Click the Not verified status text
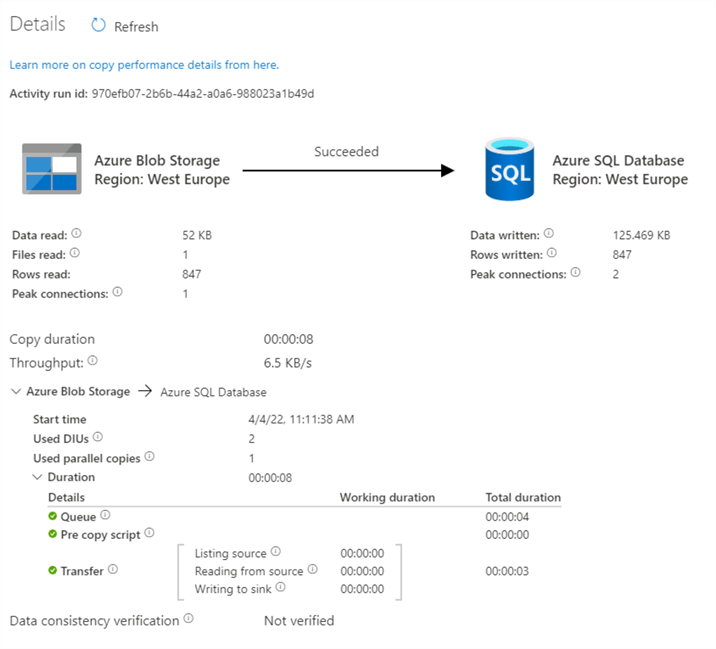This screenshot has height=649, width=716. click(x=299, y=621)
